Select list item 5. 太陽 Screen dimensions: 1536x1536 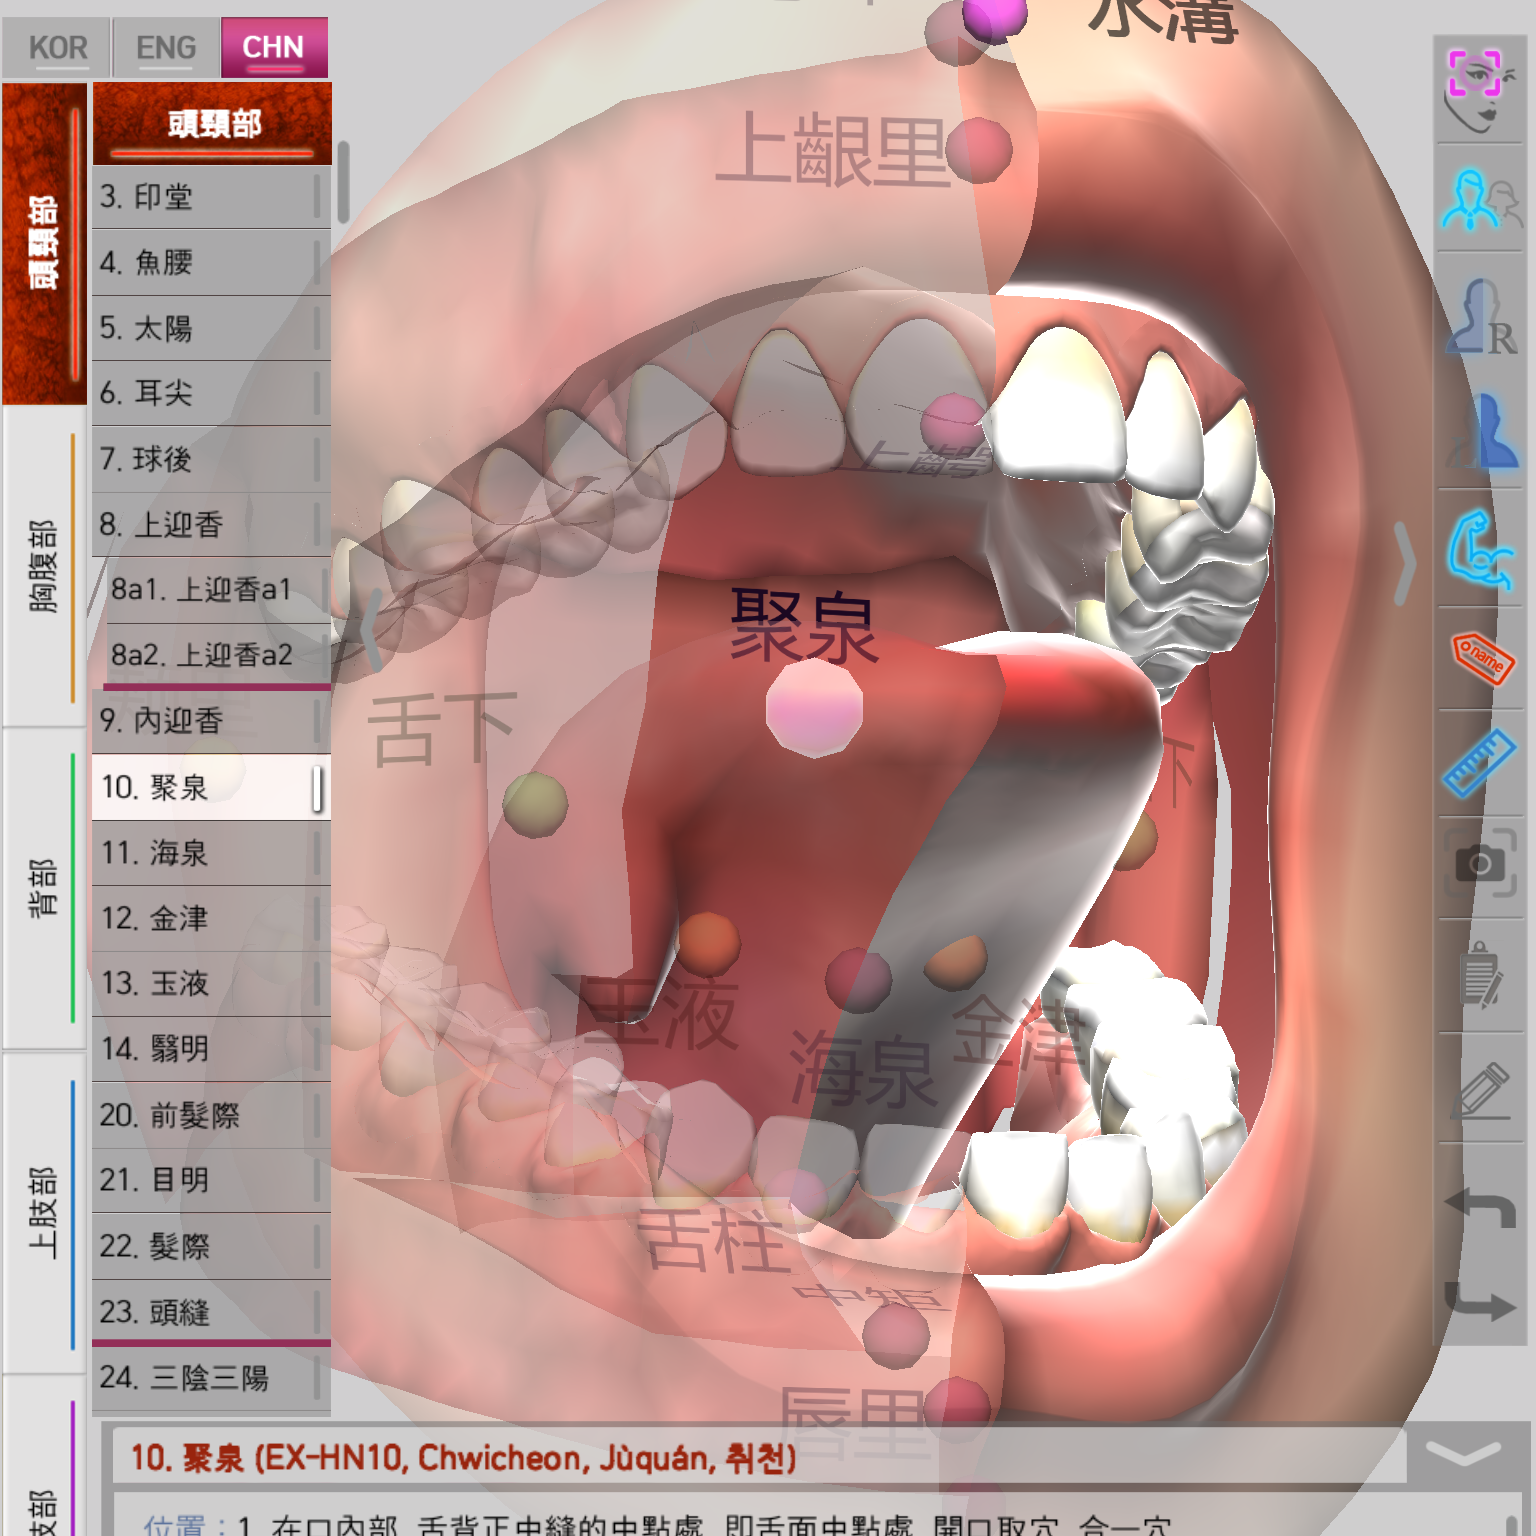(x=211, y=328)
